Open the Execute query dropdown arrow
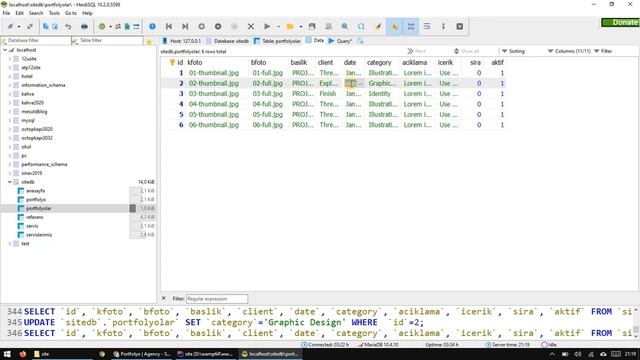 pyautogui.click(x=278, y=27)
